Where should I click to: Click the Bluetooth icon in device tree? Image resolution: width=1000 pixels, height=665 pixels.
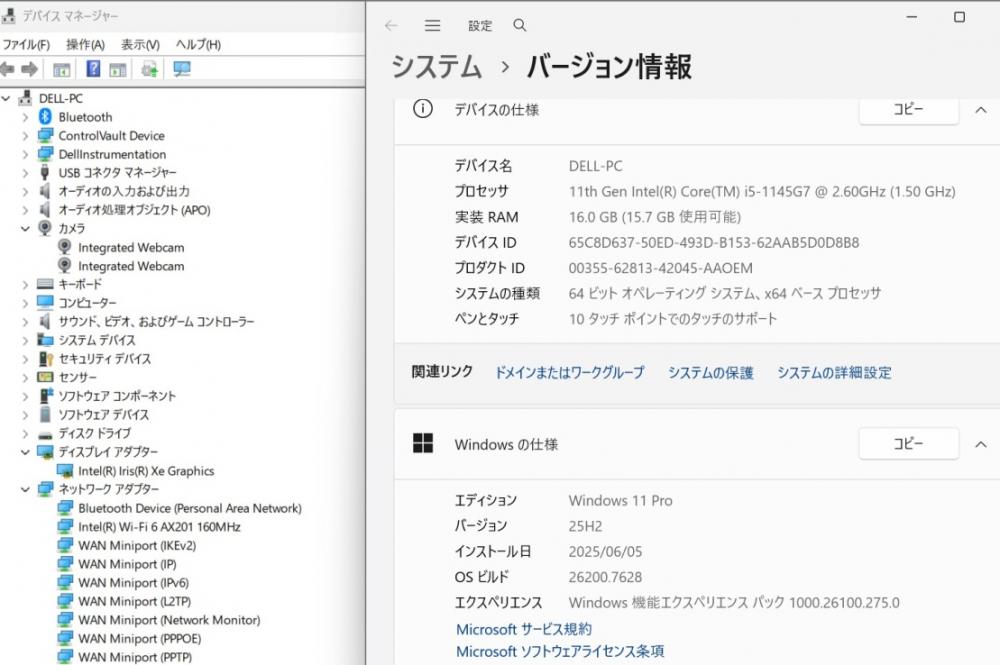coord(45,117)
